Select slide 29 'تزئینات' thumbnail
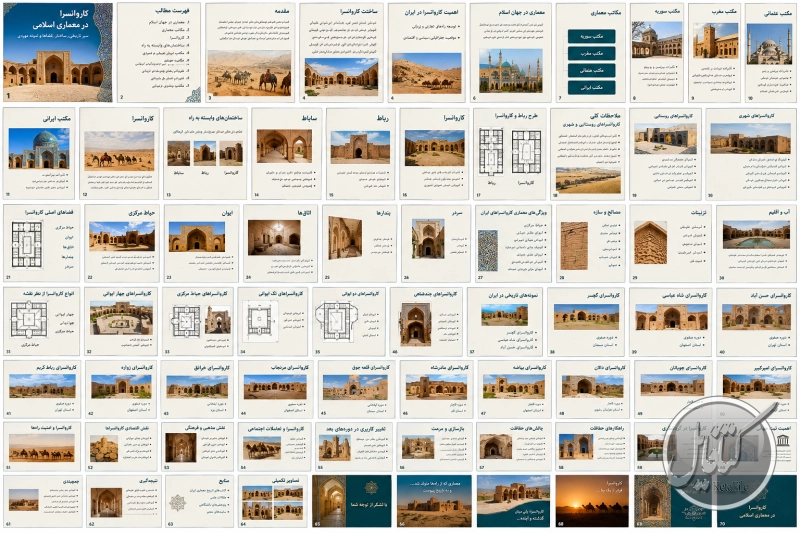The height and width of the screenshot is (533, 800). 670,243
